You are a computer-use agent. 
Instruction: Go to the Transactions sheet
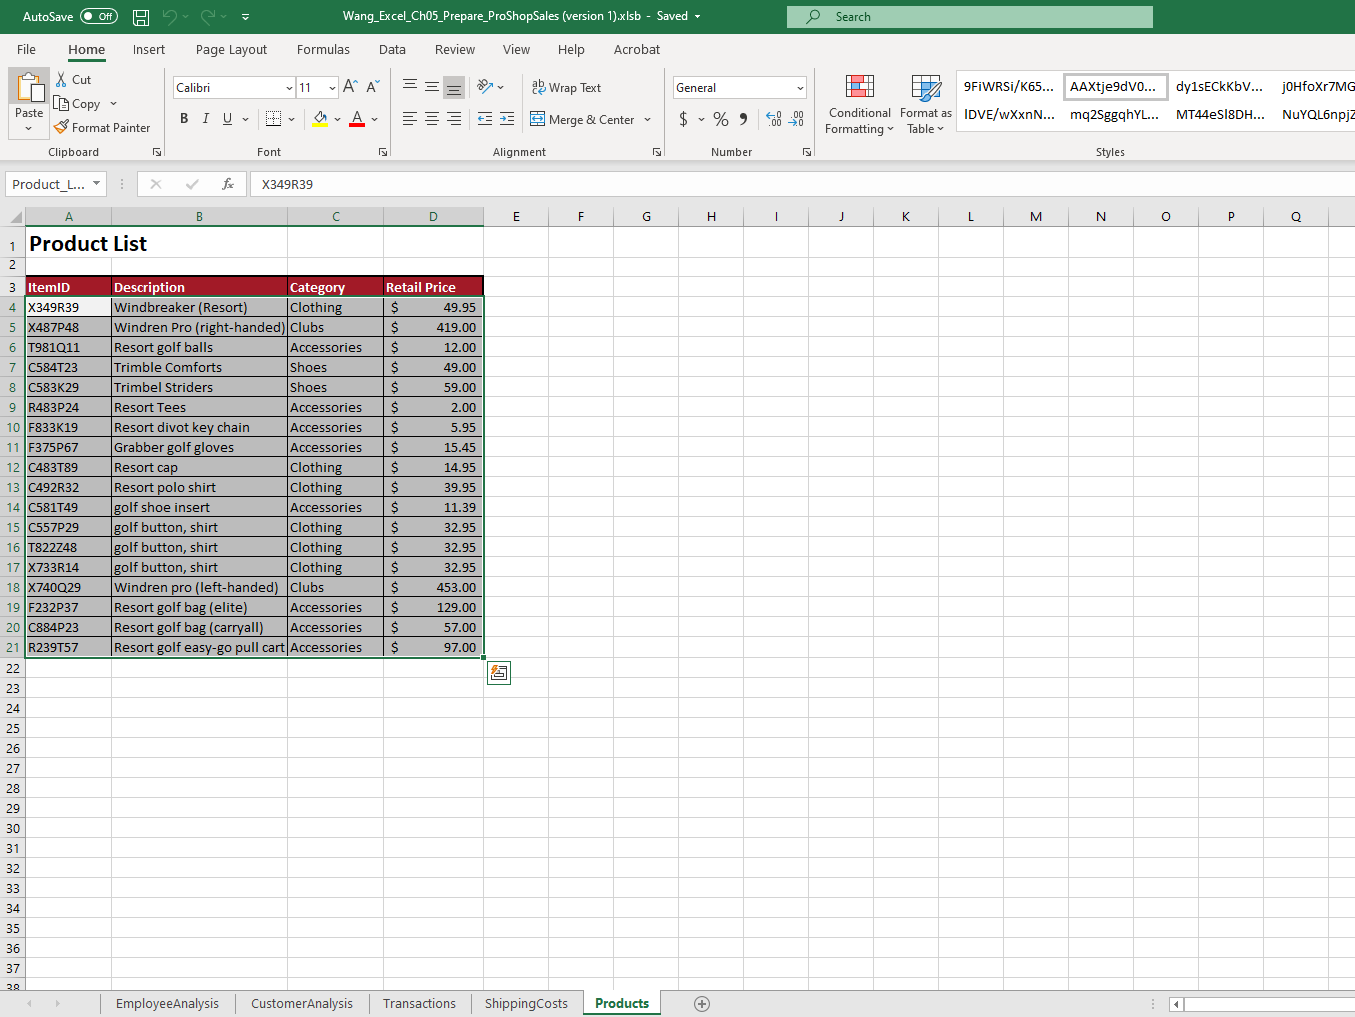coord(419,1004)
